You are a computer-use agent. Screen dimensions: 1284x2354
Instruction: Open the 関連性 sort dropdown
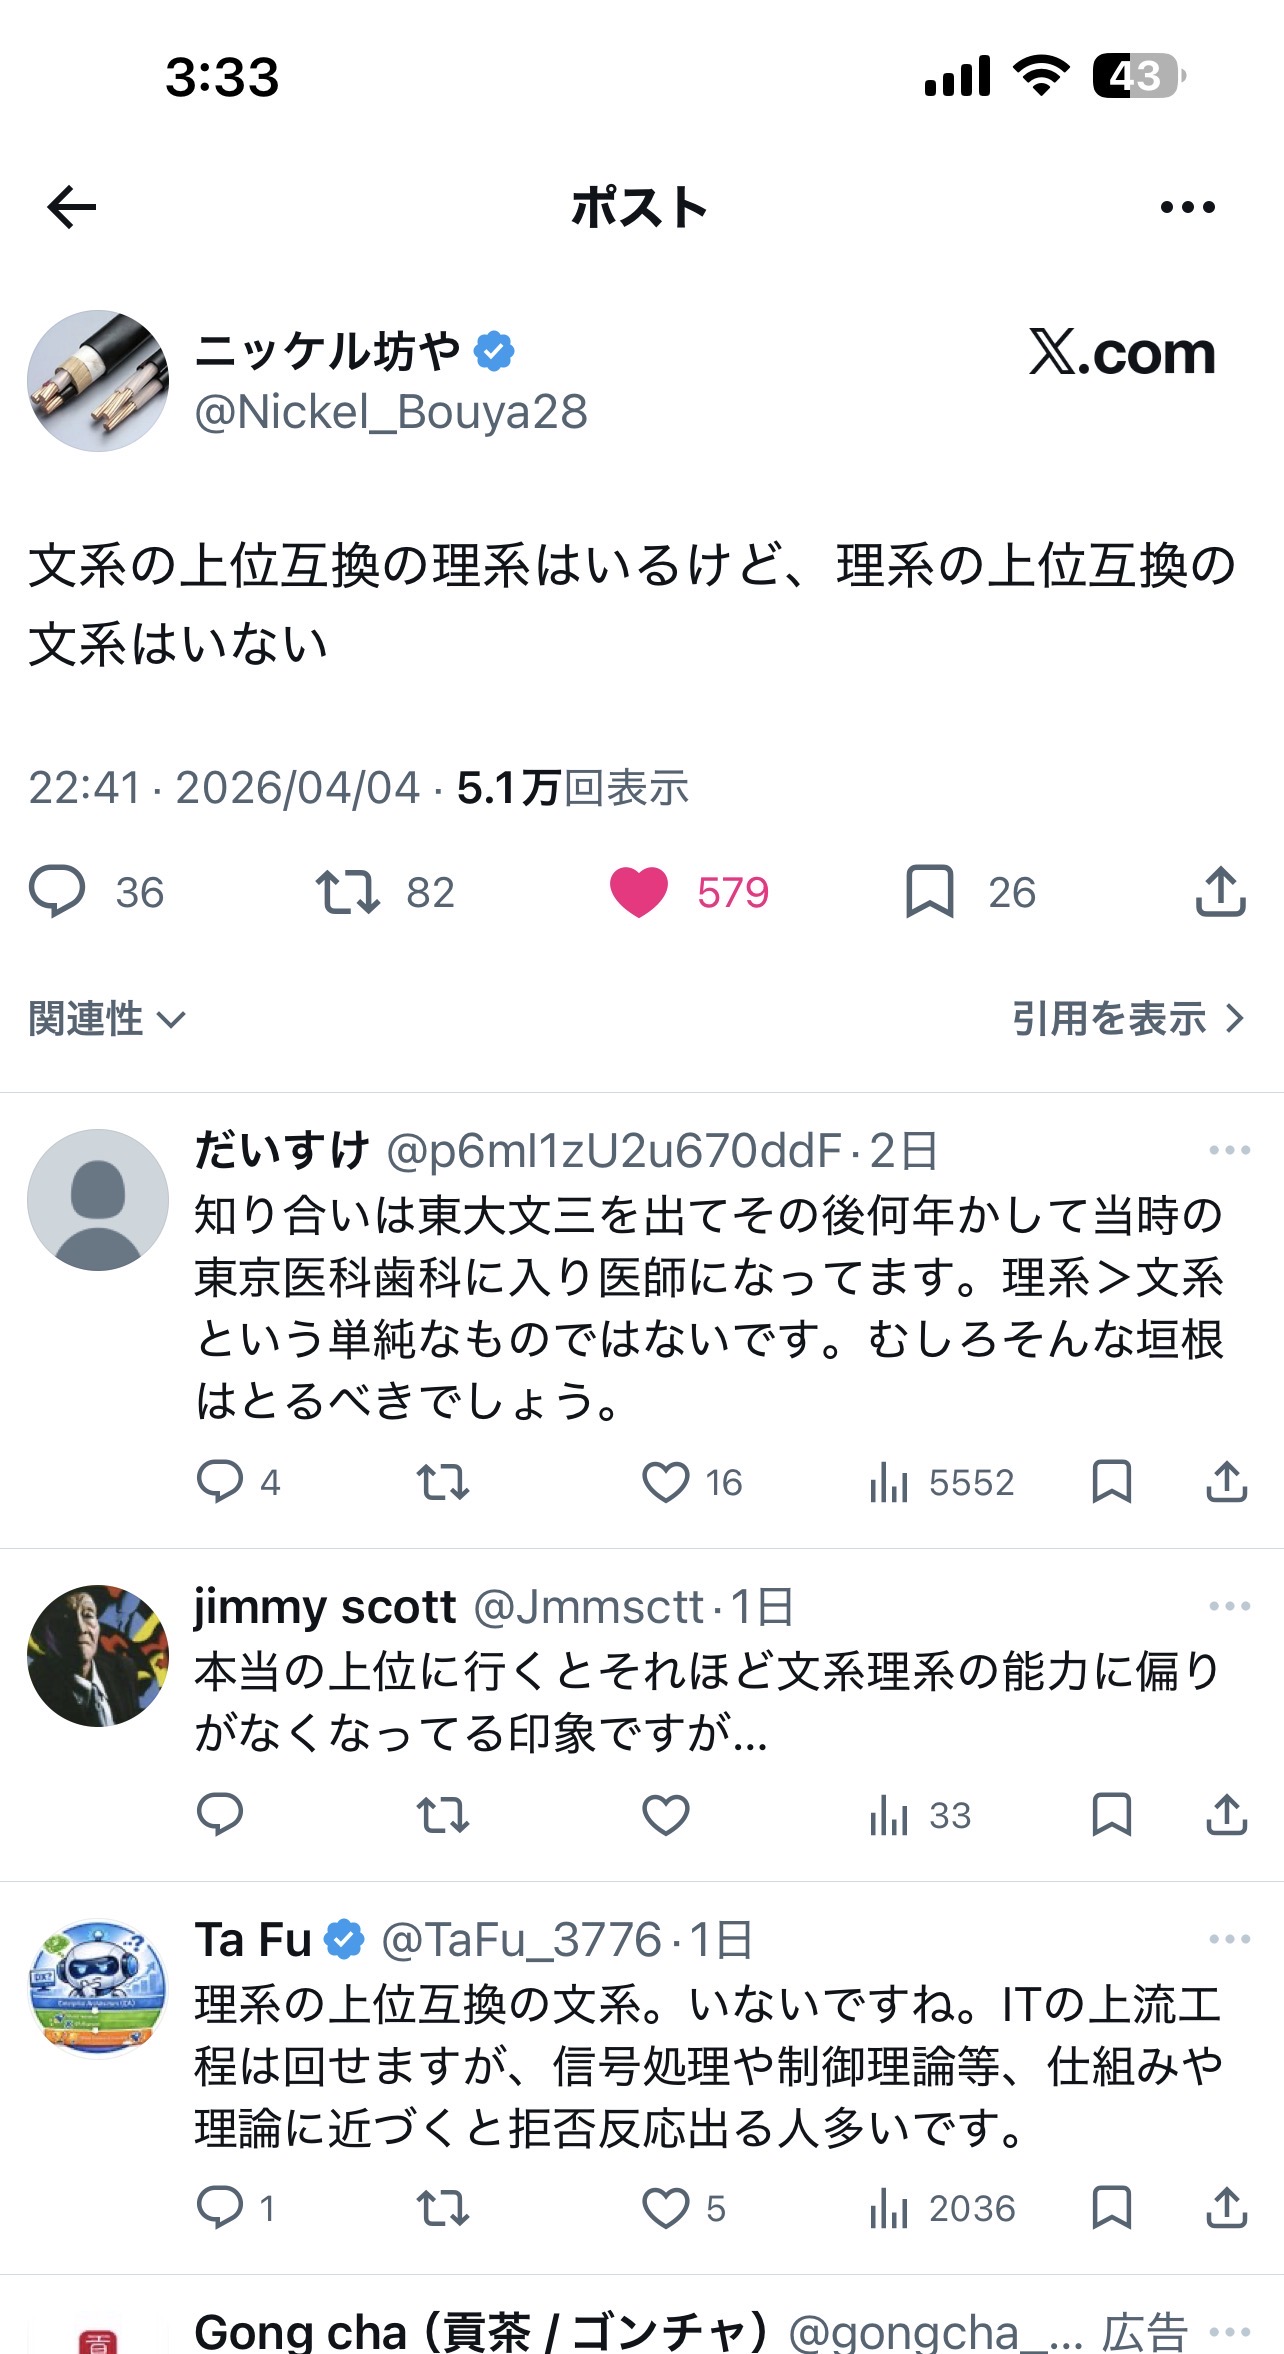click(x=107, y=1019)
